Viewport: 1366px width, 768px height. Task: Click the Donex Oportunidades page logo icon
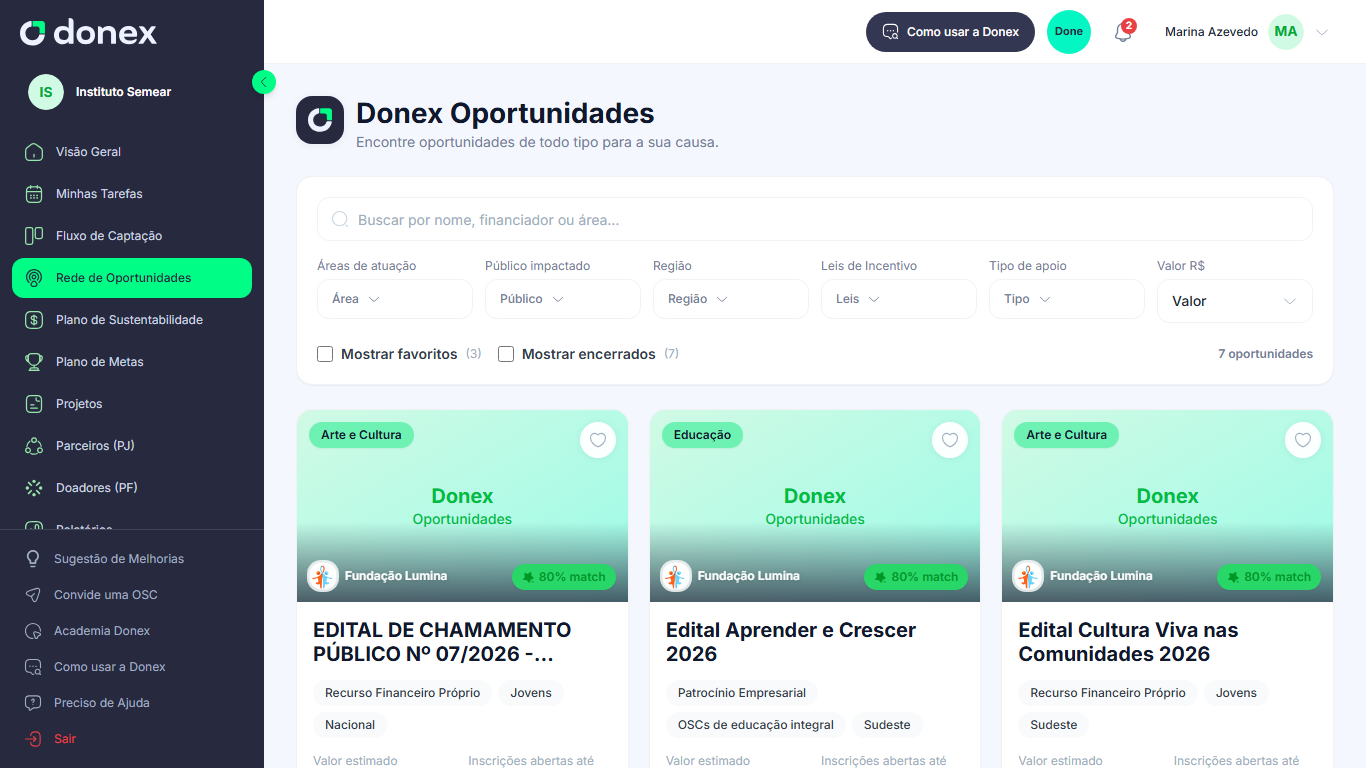tap(320, 120)
